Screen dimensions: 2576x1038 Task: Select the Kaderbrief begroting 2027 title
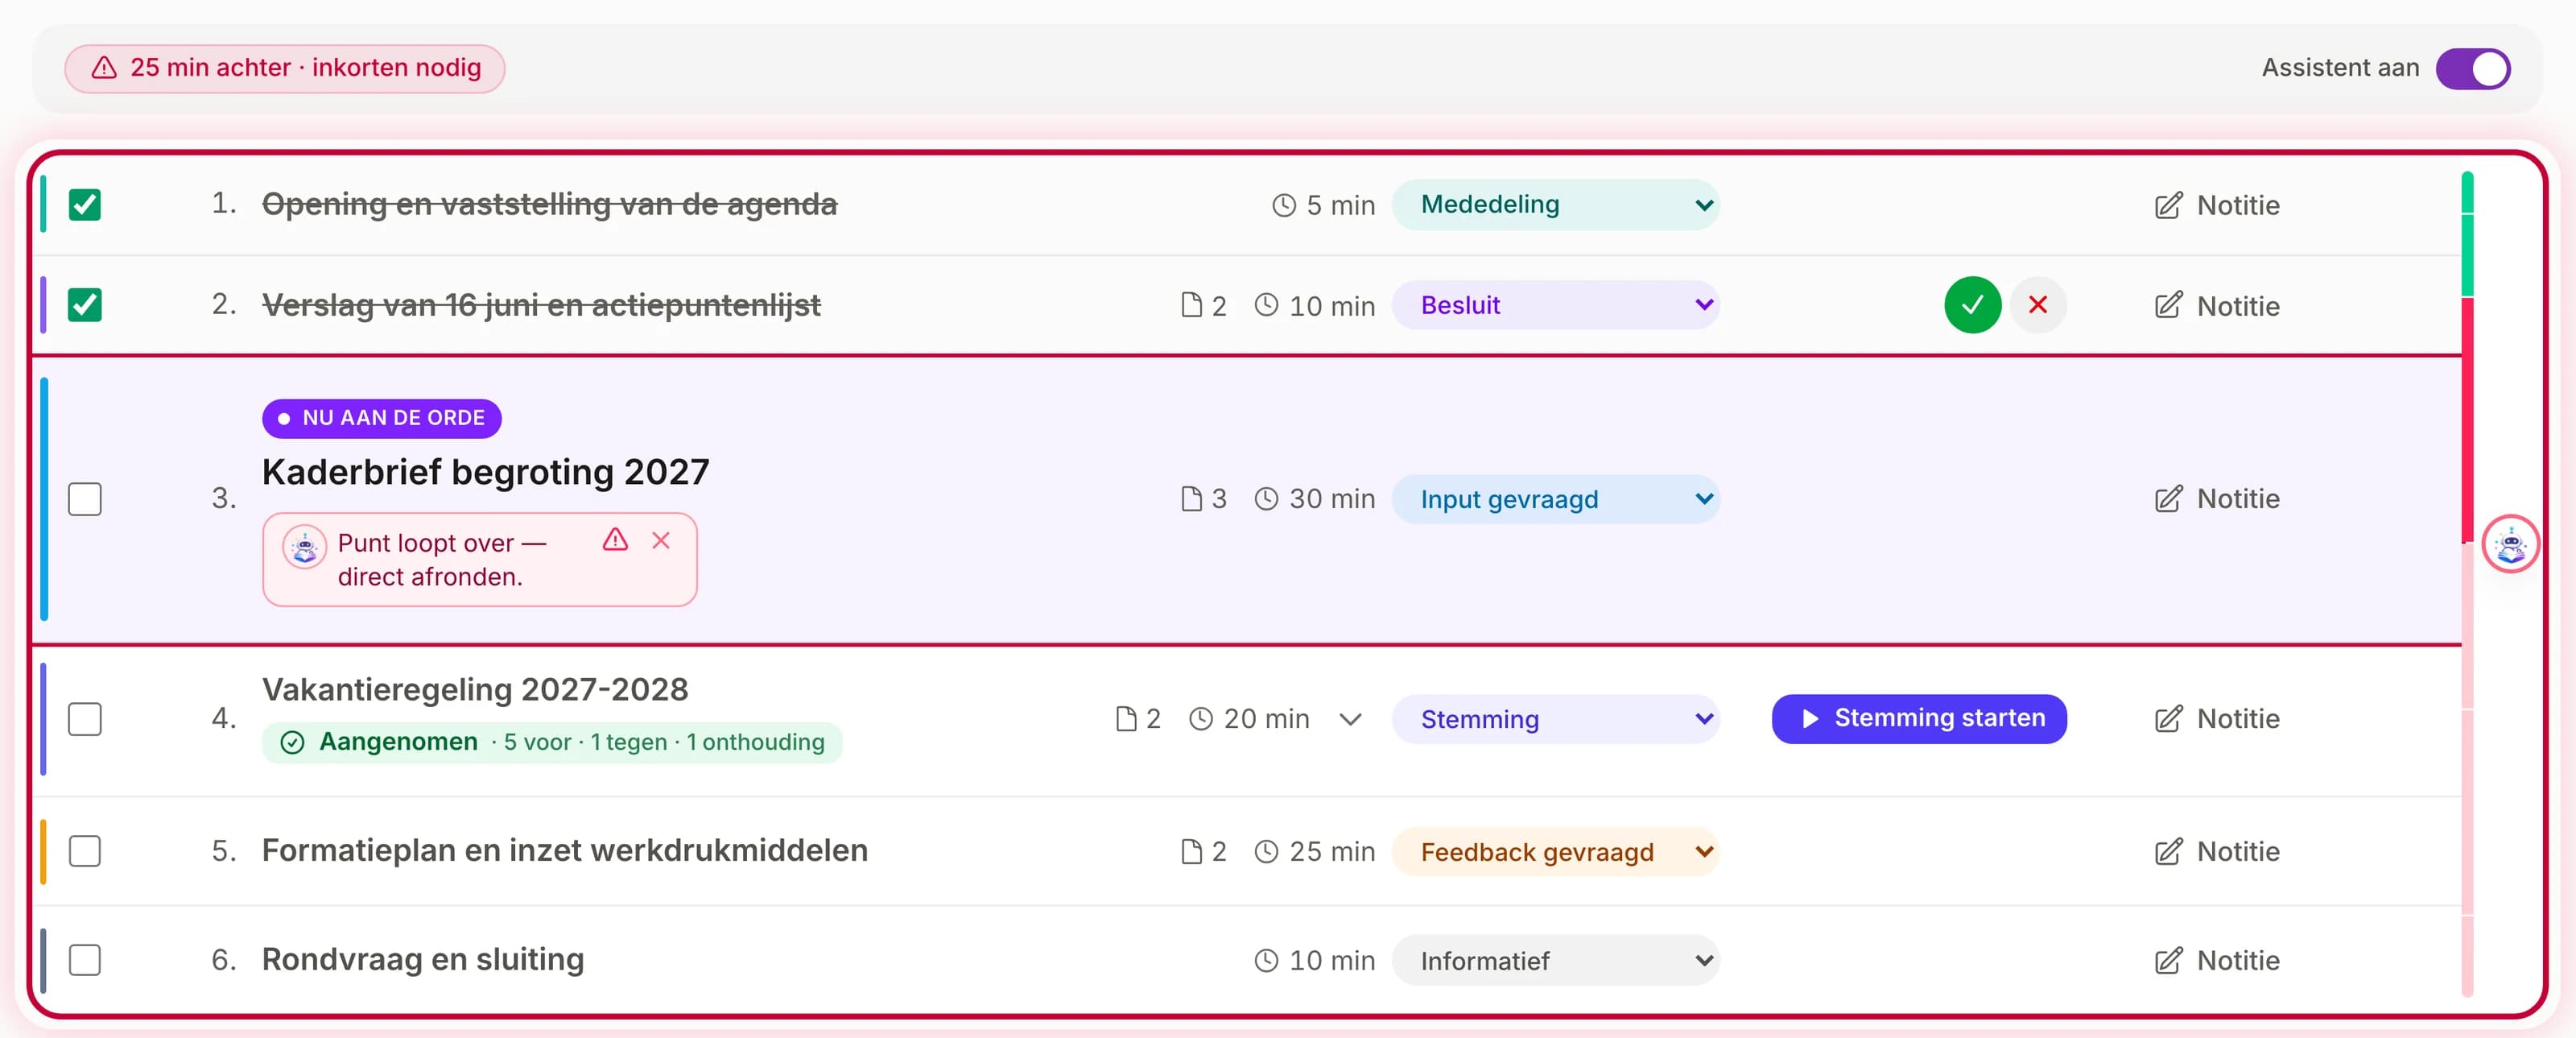click(x=485, y=472)
